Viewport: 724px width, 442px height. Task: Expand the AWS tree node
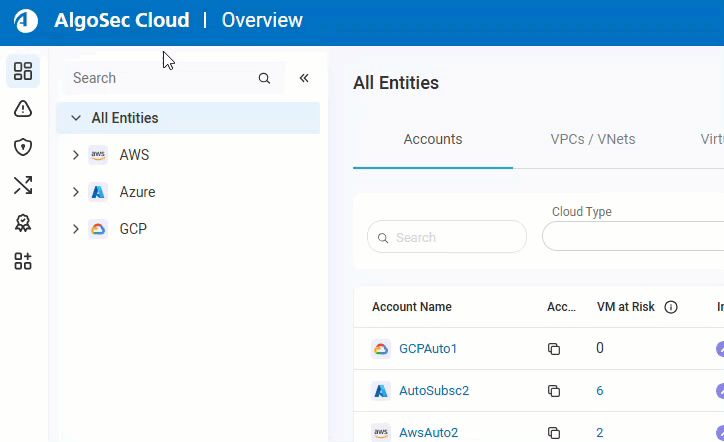[x=76, y=155]
